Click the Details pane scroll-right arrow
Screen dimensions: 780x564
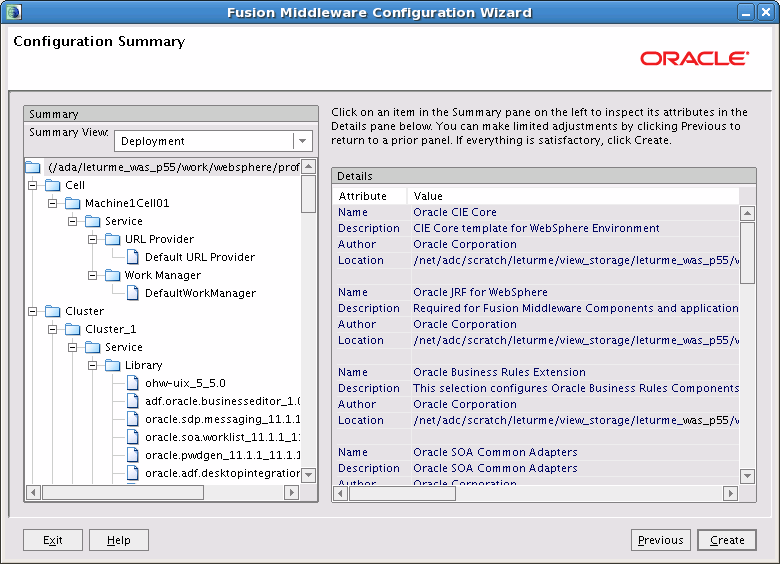coord(730,493)
